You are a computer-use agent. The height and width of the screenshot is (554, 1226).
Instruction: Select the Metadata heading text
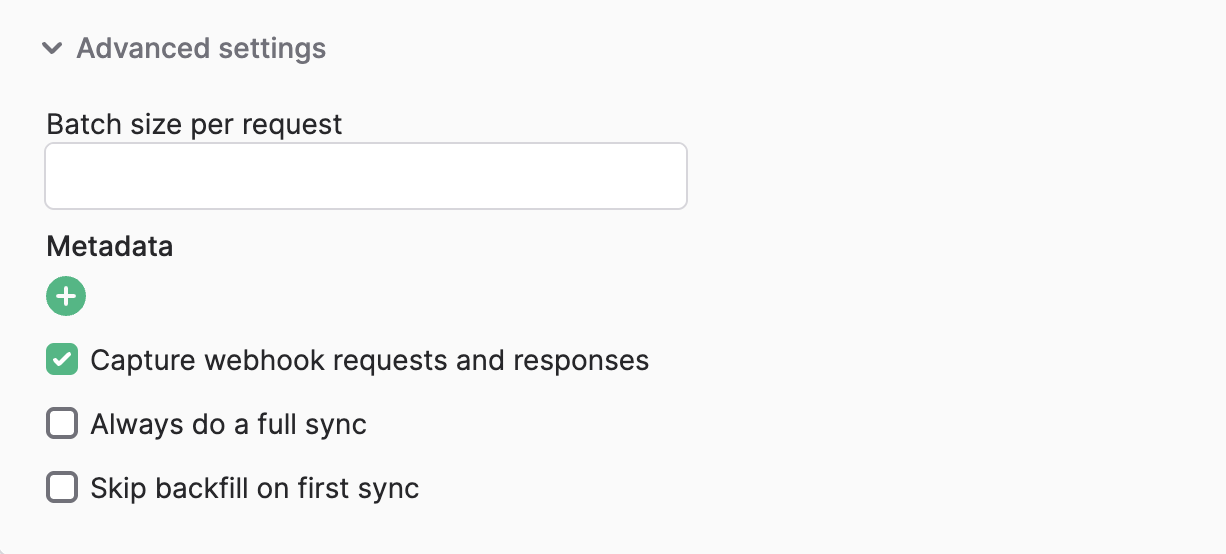point(110,246)
